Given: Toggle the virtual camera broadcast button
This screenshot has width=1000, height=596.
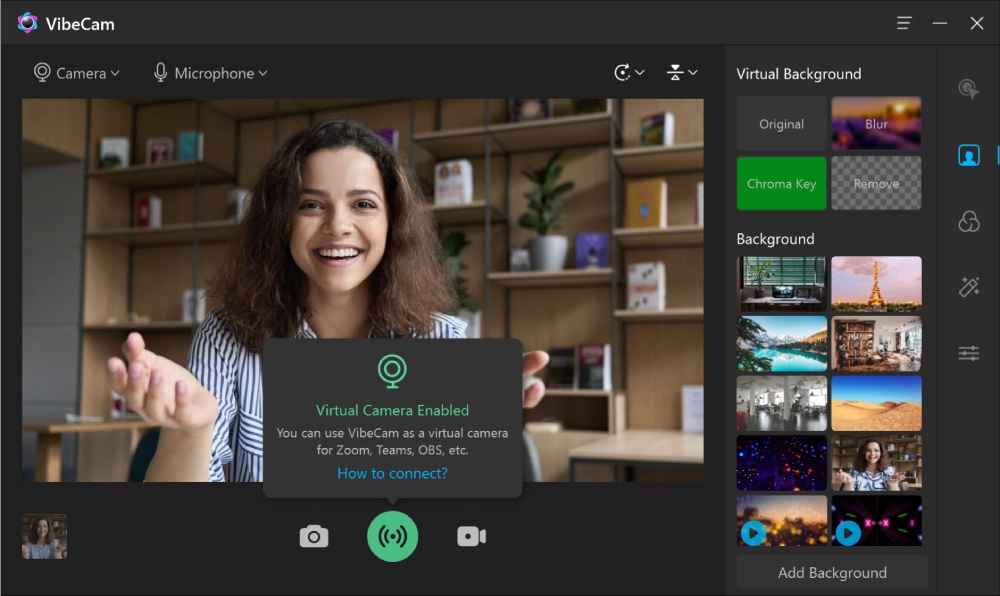Looking at the screenshot, I should tap(392, 537).
